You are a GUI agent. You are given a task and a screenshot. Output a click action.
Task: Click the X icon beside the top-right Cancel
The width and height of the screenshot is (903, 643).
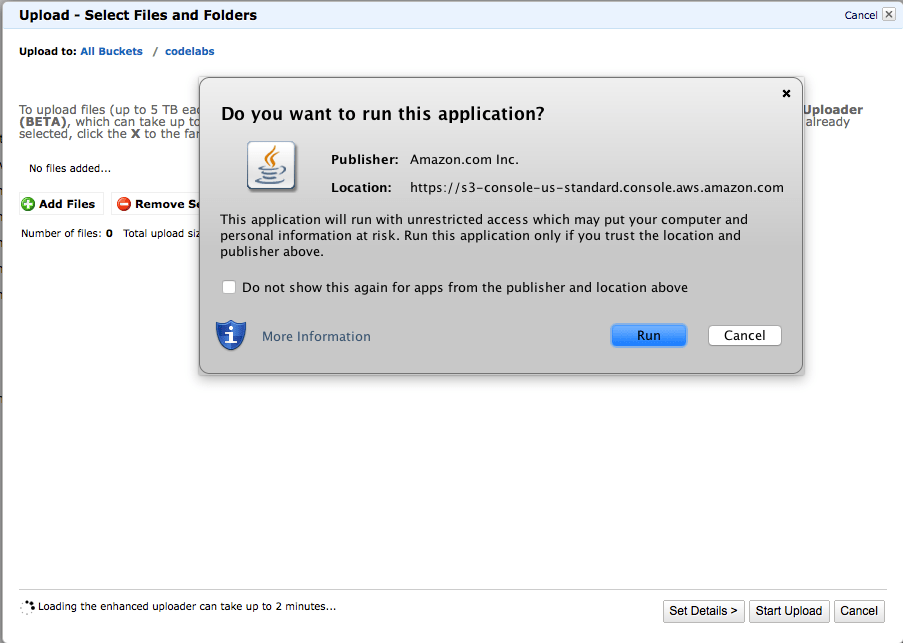pos(888,15)
